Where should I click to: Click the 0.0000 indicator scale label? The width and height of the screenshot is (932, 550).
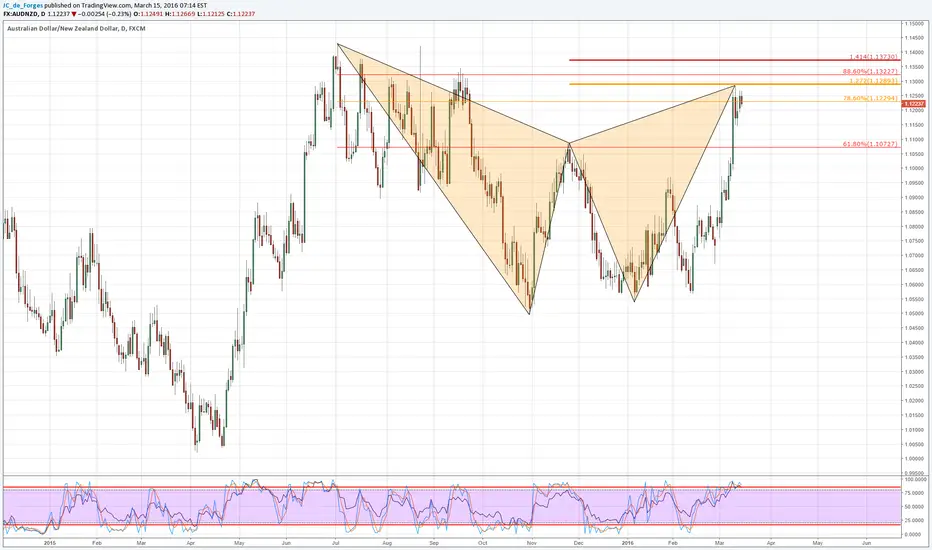(913, 535)
